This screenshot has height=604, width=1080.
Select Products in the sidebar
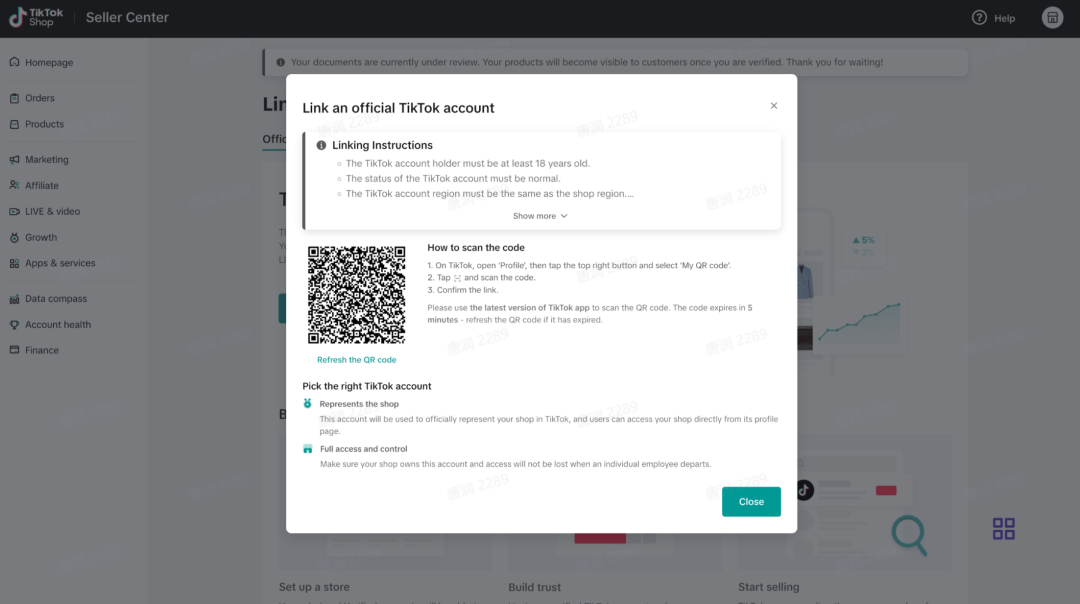pos(44,124)
